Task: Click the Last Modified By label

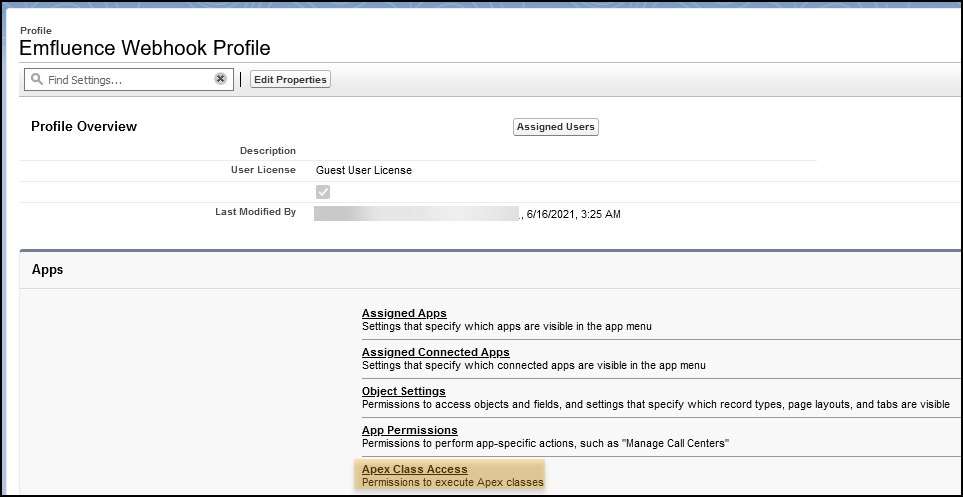Action: click(x=255, y=211)
